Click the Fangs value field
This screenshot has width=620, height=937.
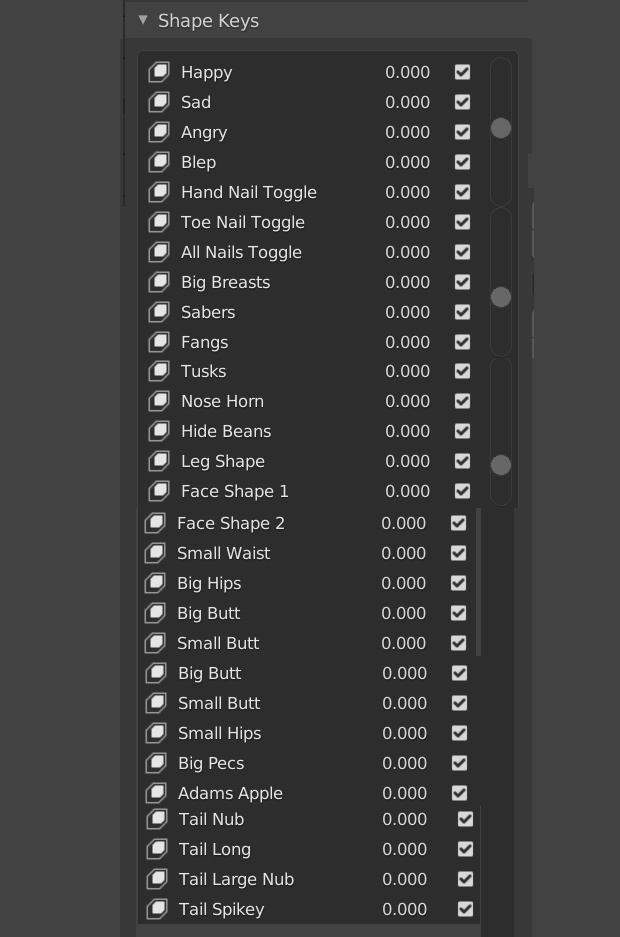(407, 342)
